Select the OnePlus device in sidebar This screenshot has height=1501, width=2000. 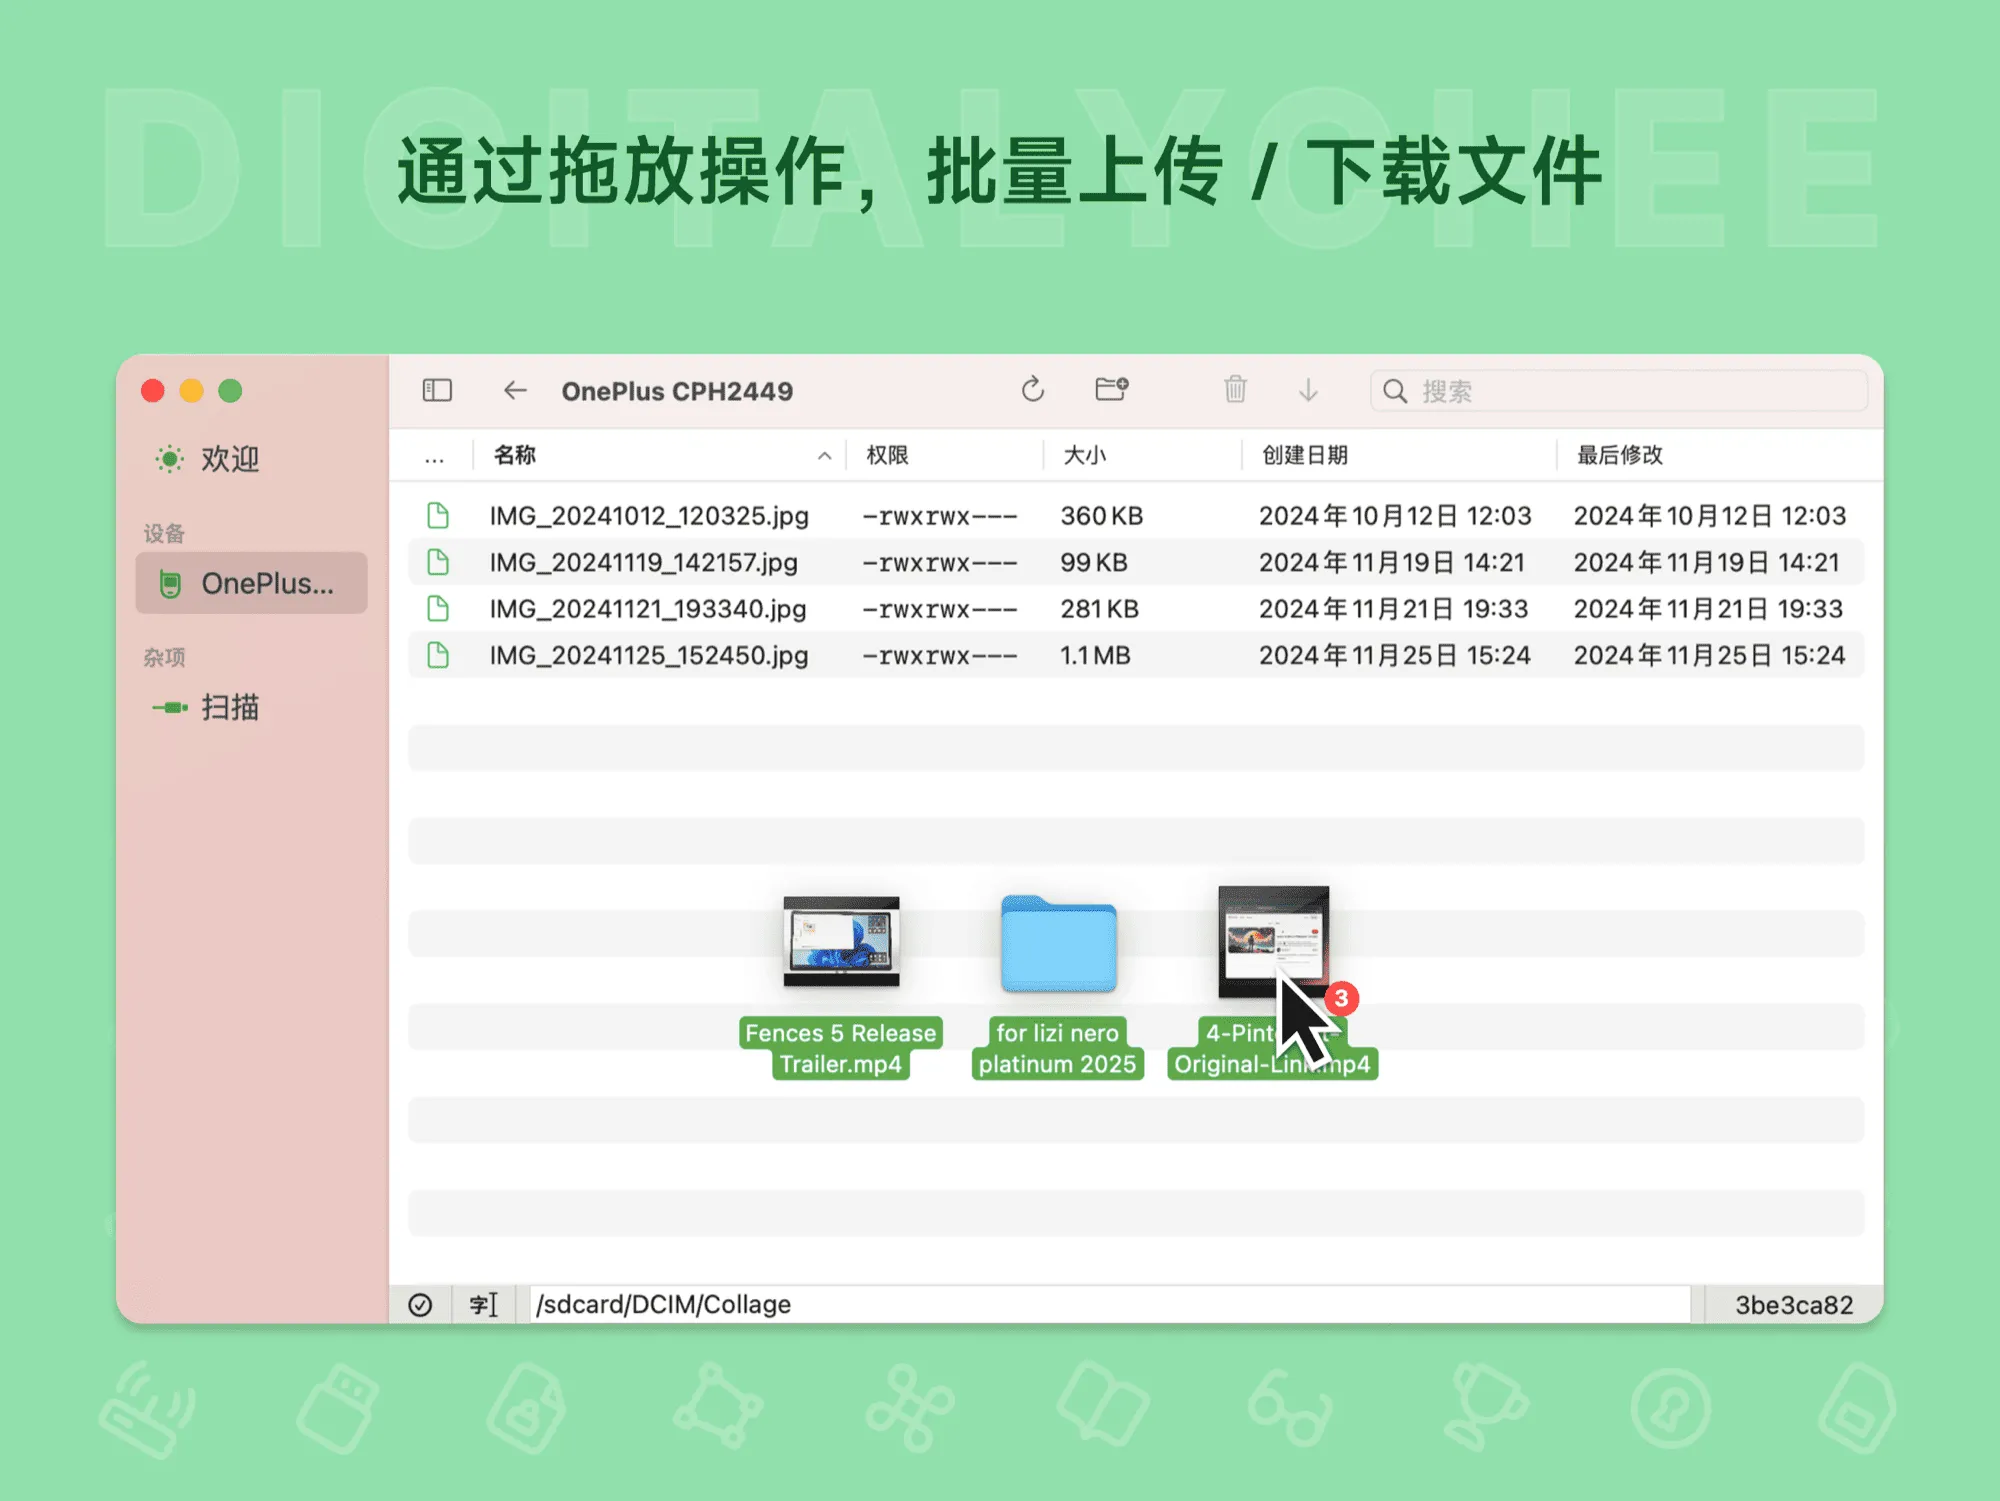click(252, 583)
